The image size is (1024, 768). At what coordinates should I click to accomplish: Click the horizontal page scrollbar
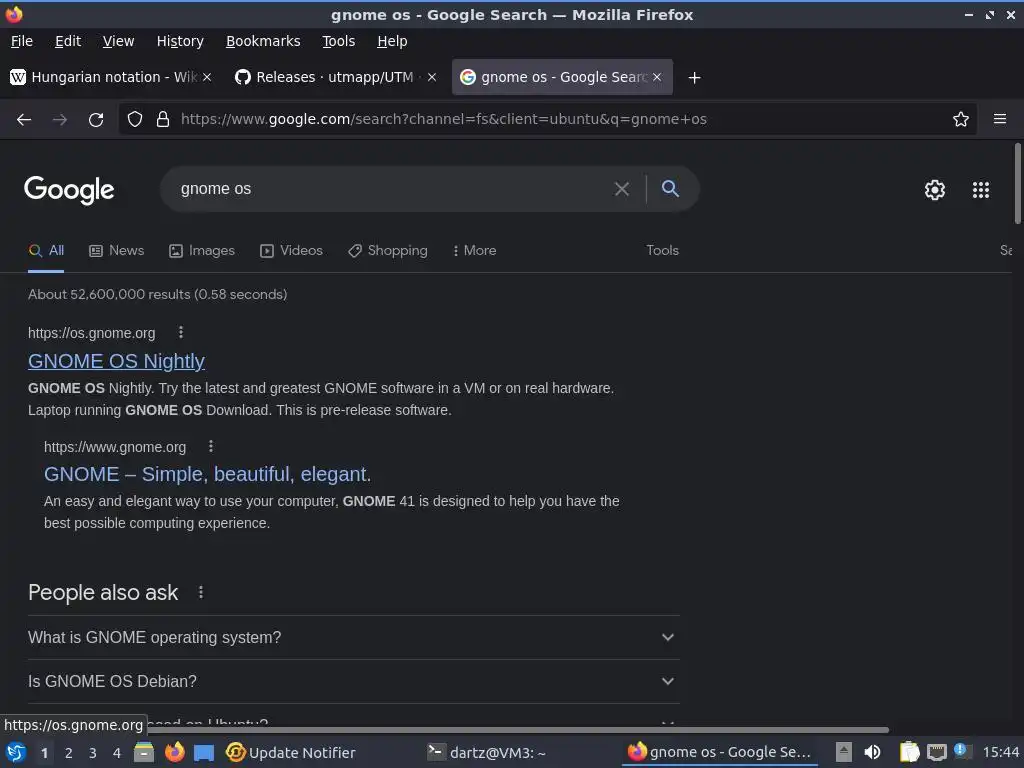516,730
